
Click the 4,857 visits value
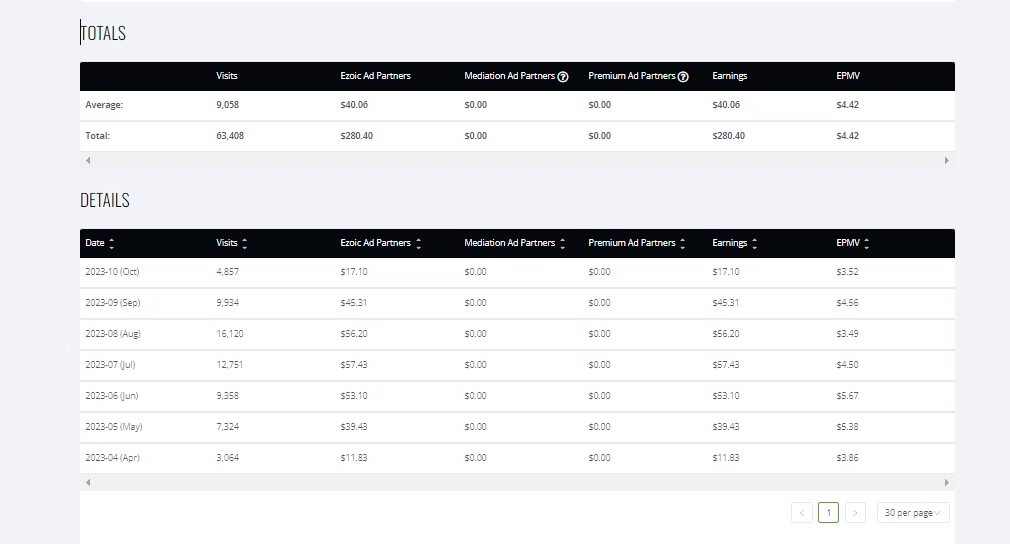pos(227,272)
